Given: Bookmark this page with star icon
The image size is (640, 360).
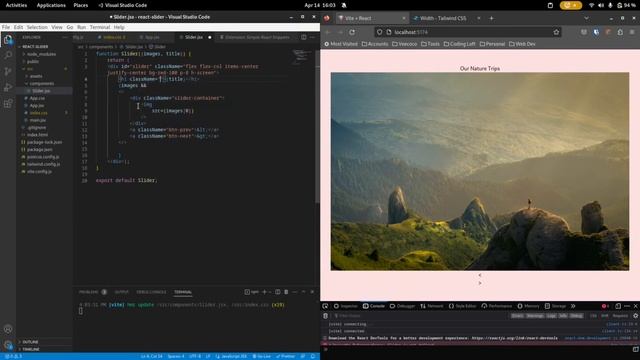Looking at the screenshot, I should pos(556,32).
